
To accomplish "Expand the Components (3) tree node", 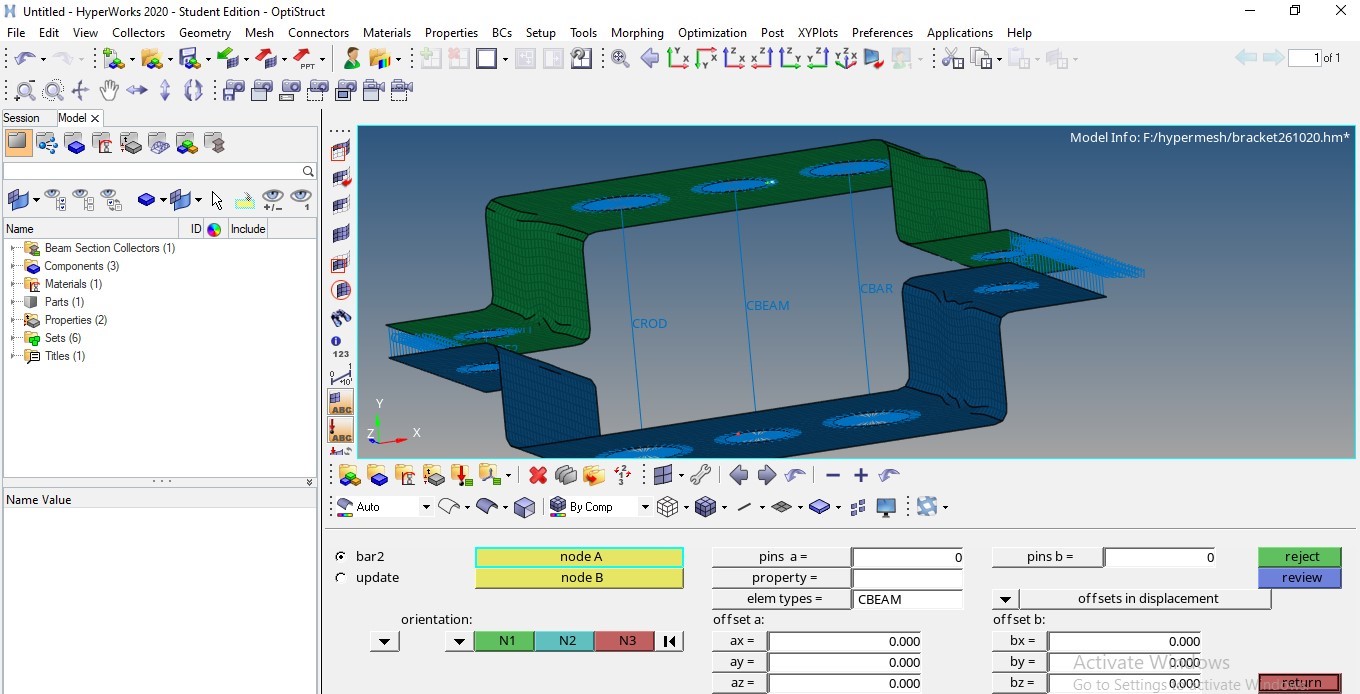I will (x=13, y=267).
